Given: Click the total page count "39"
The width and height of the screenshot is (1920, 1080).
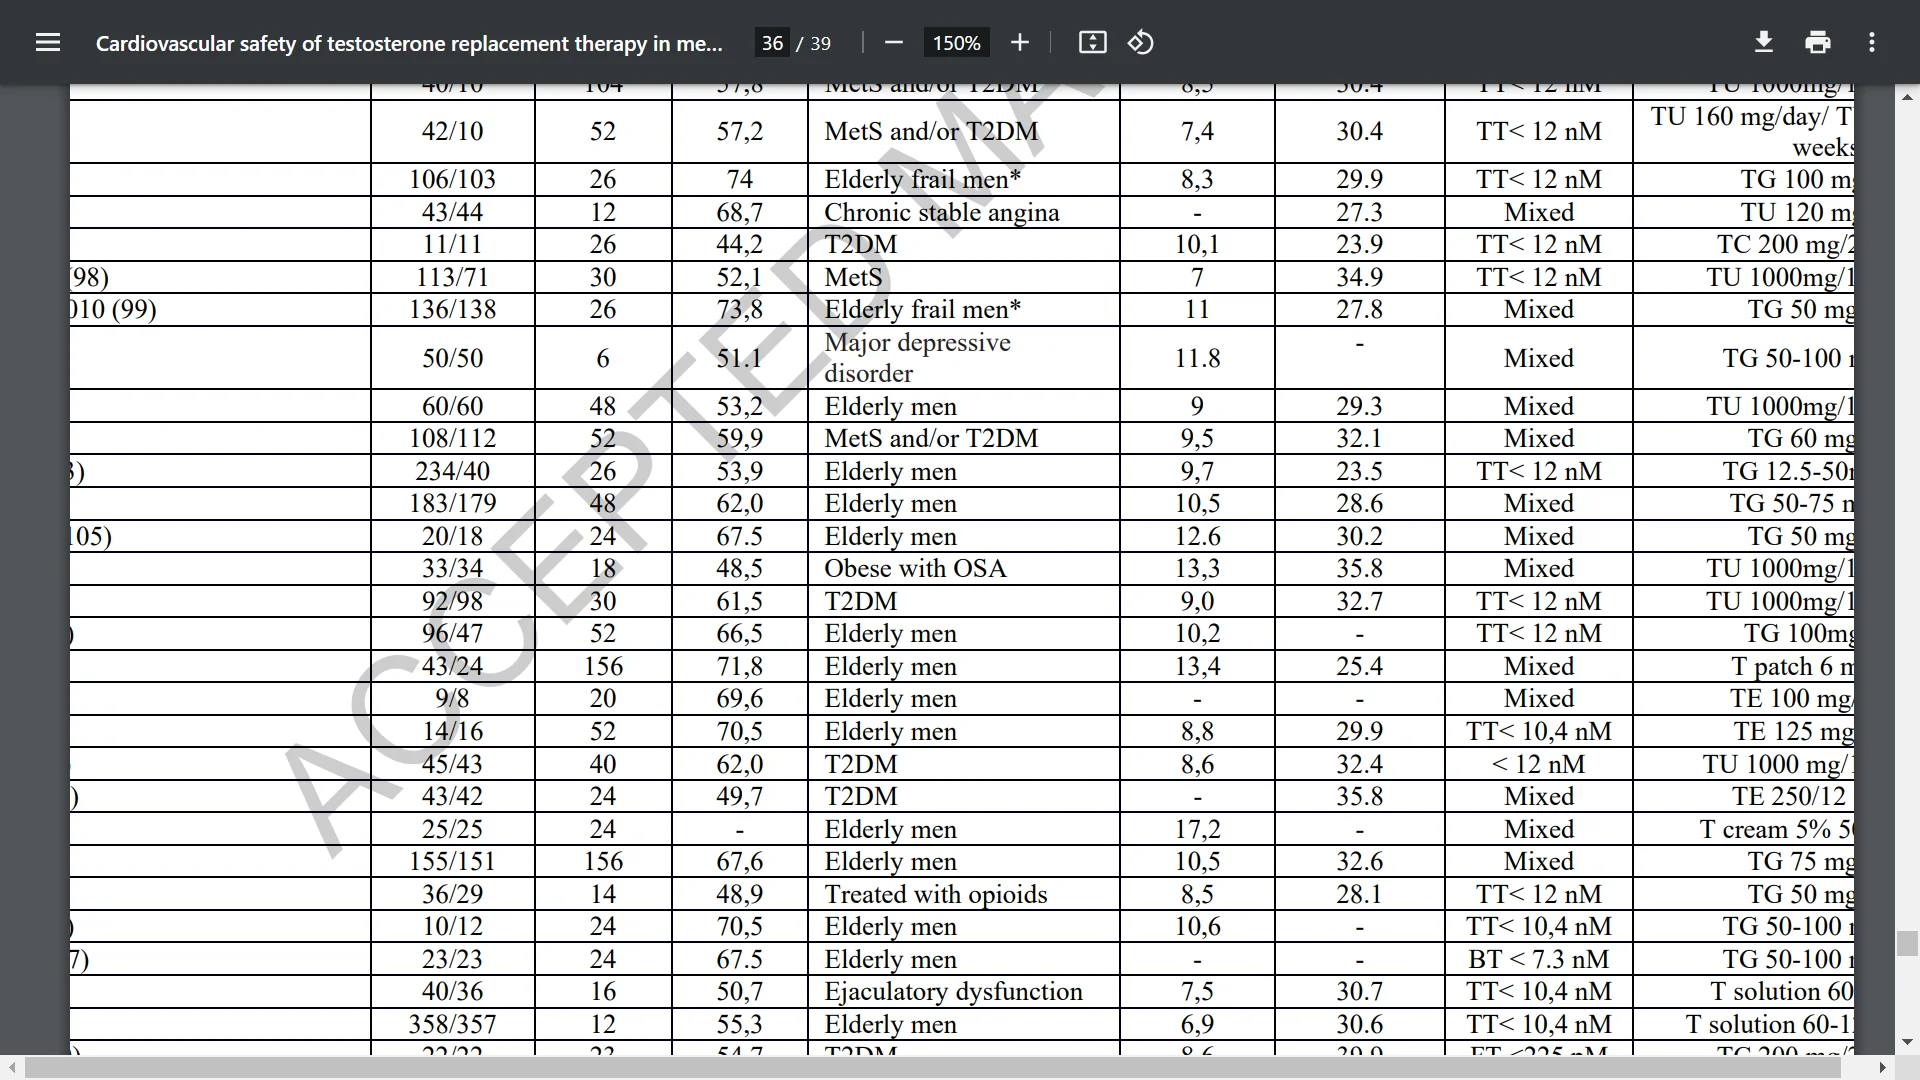Looking at the screenshot, I should pos(820,43).
